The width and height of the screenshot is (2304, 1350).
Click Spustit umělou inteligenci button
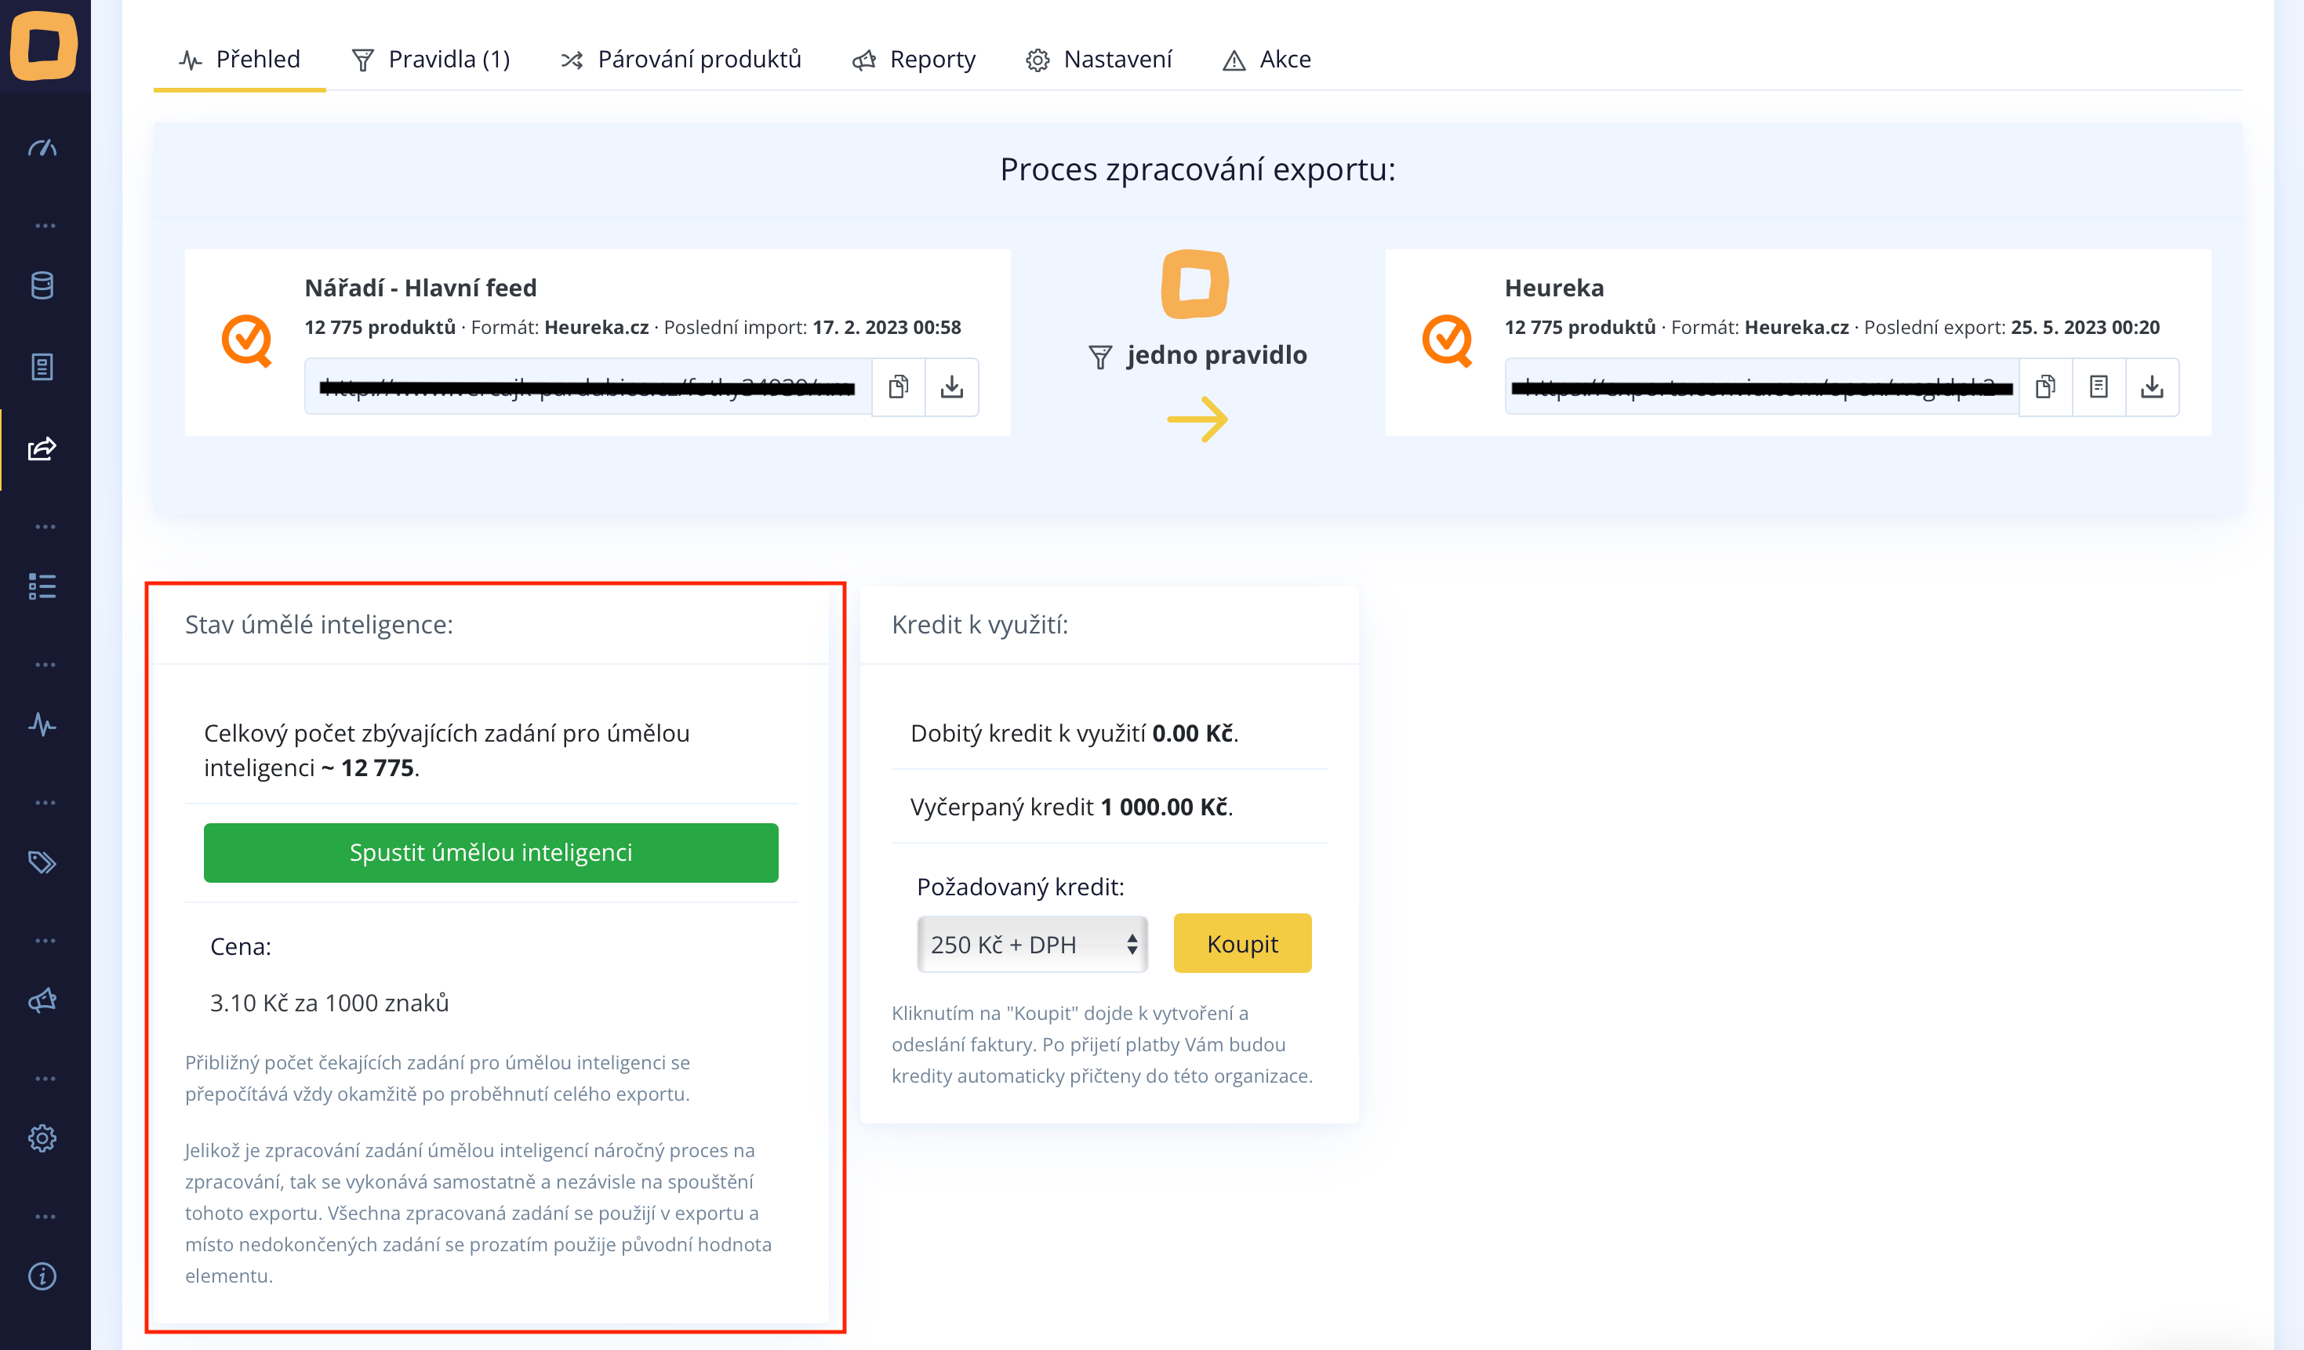(x=490, y=852)
